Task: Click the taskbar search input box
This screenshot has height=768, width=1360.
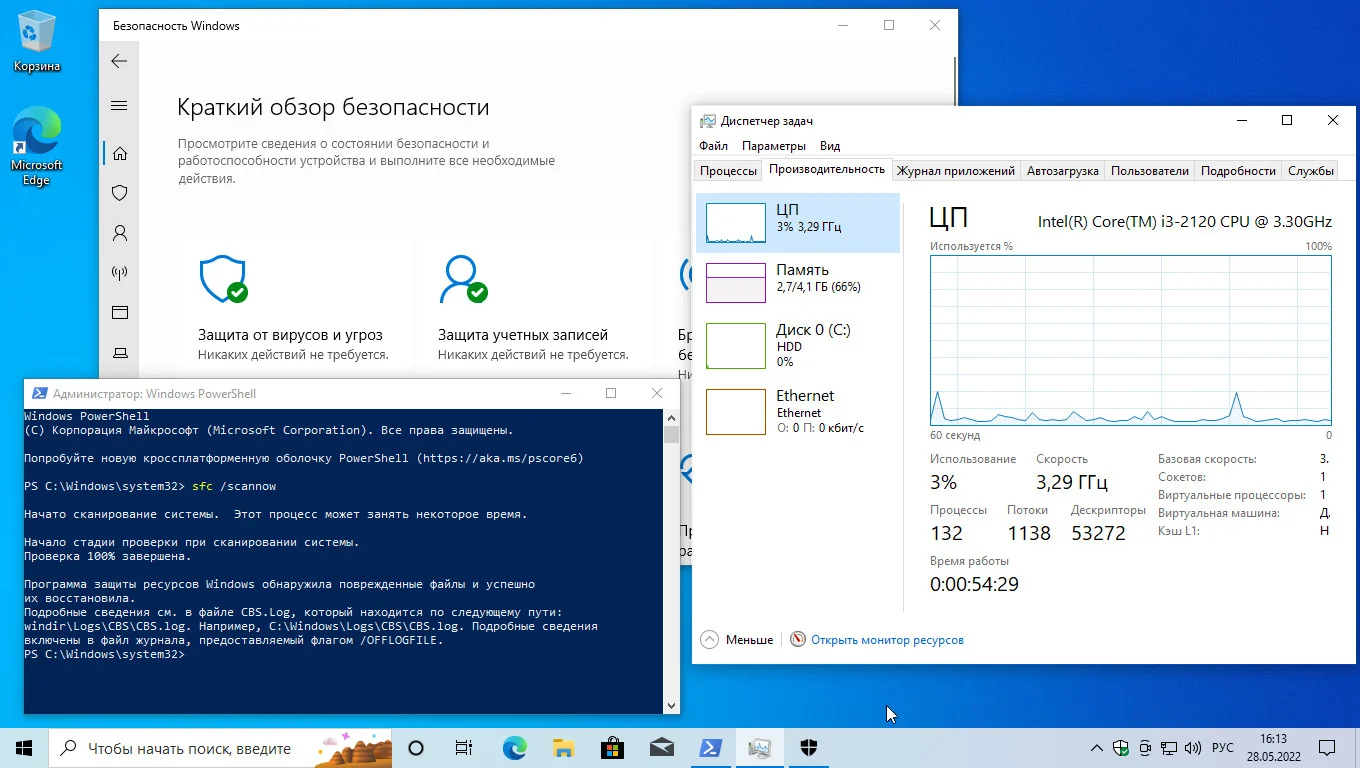Action: coord(190,748)
